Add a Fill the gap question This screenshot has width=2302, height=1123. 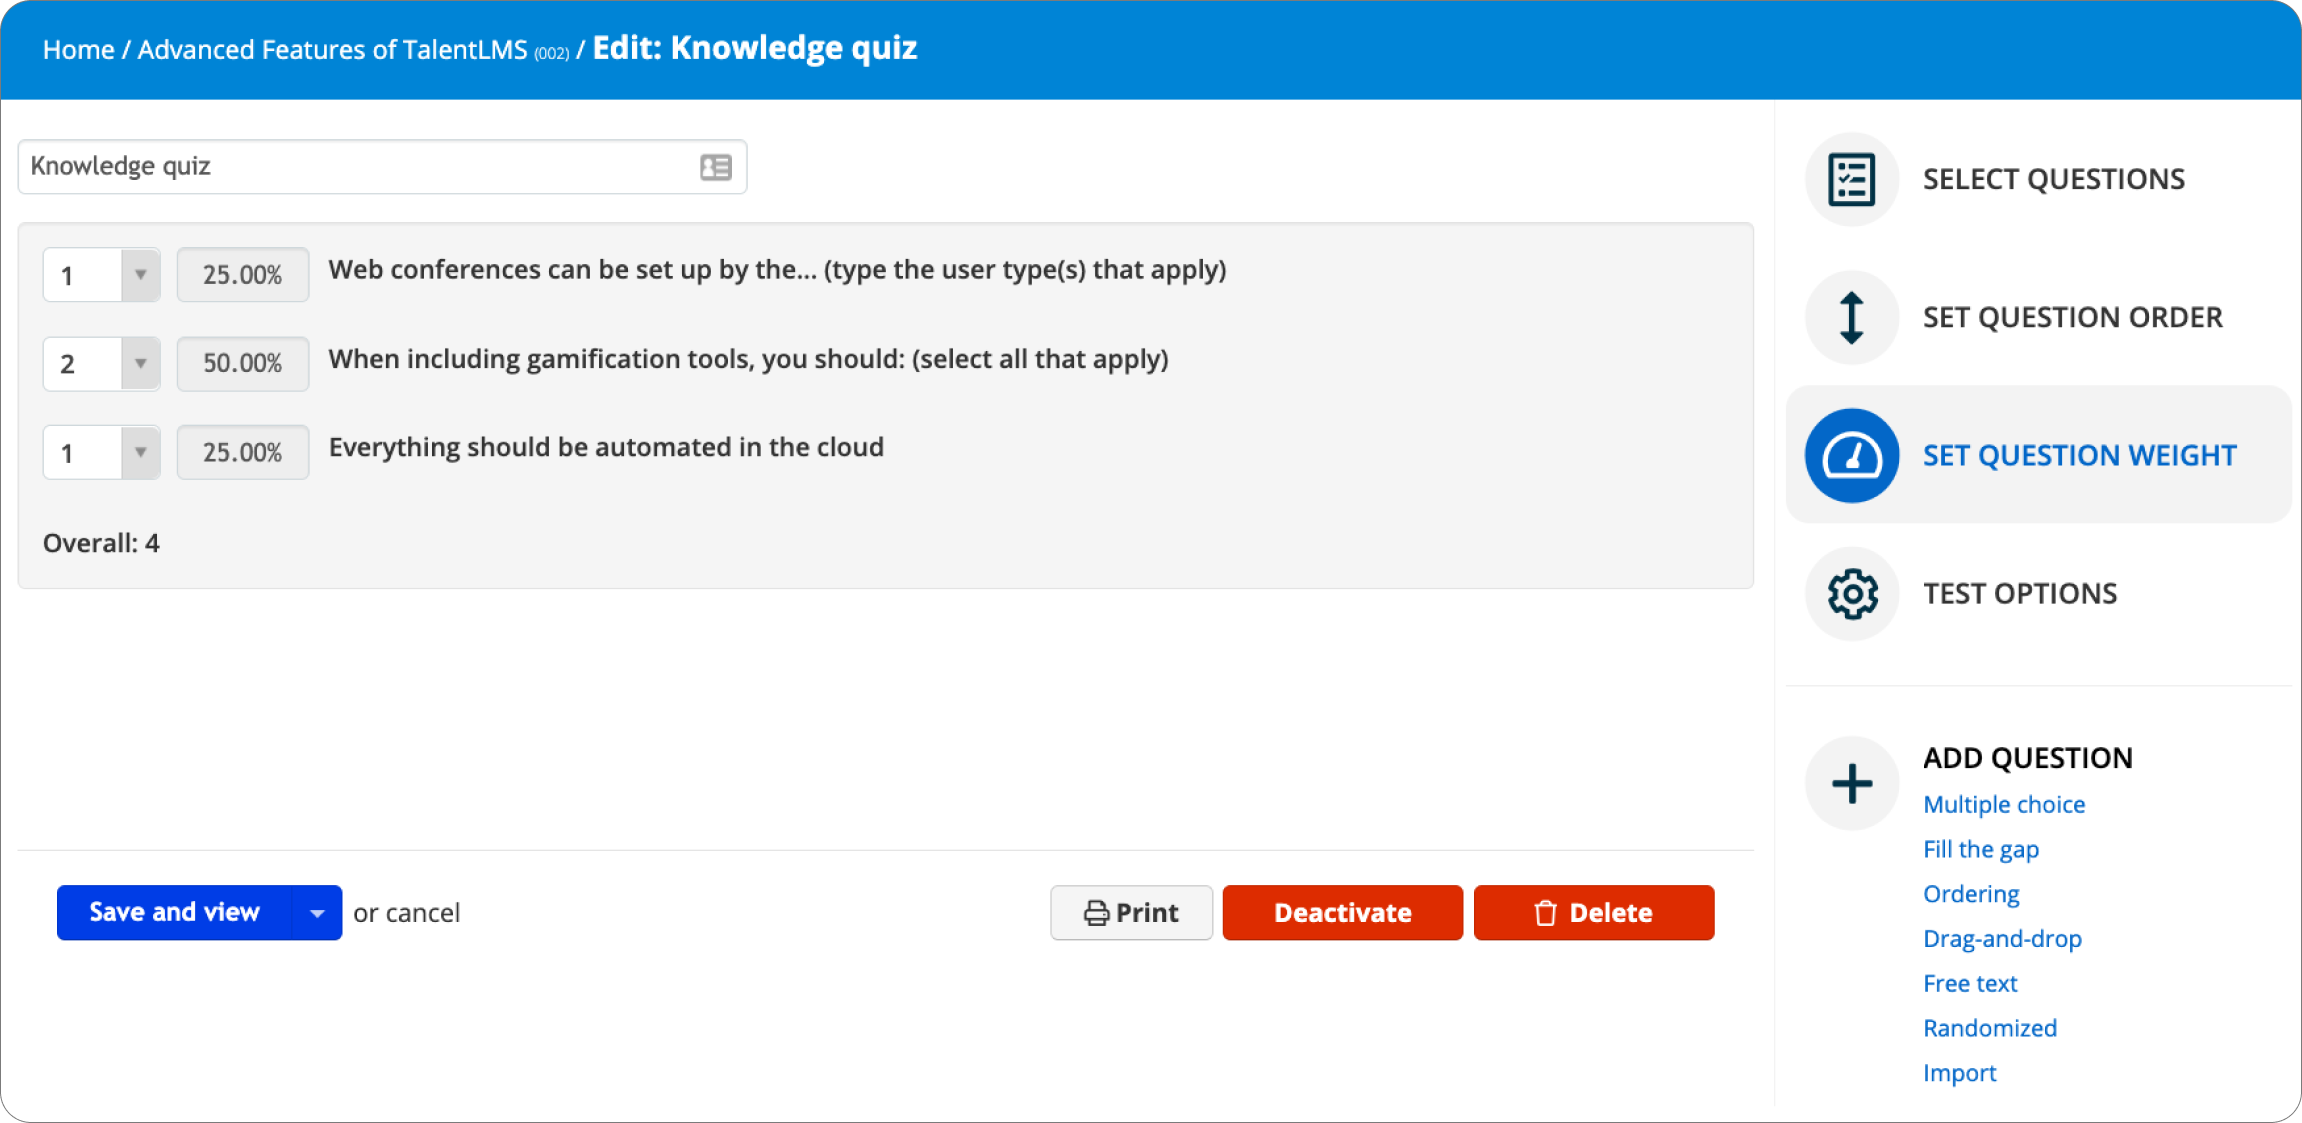pyautogui.click(x=1981, y=850)
